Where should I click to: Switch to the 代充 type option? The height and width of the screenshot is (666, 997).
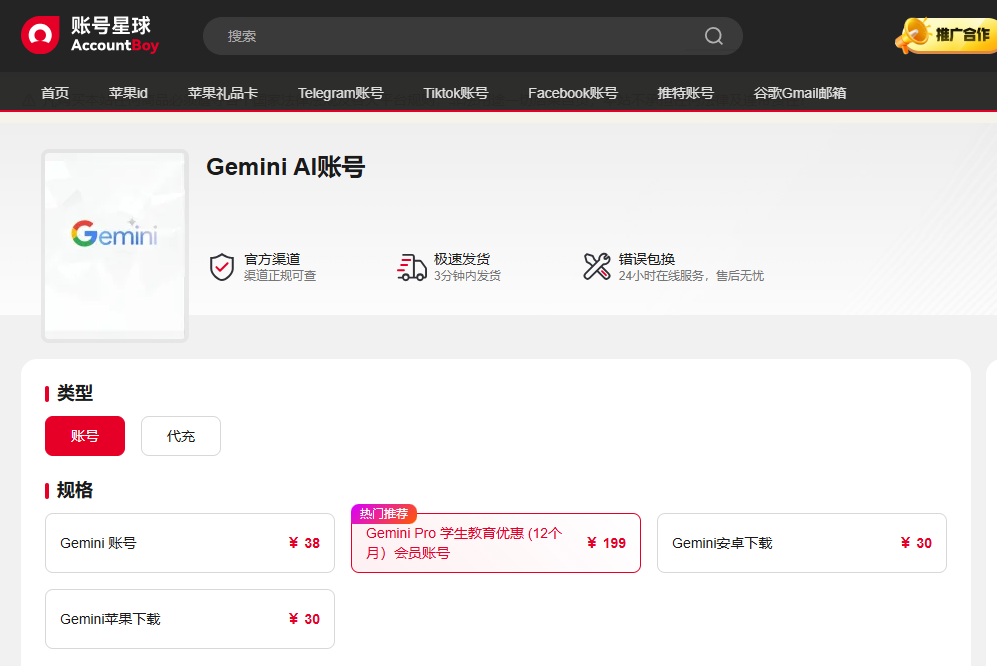click(x=180, y=435)
